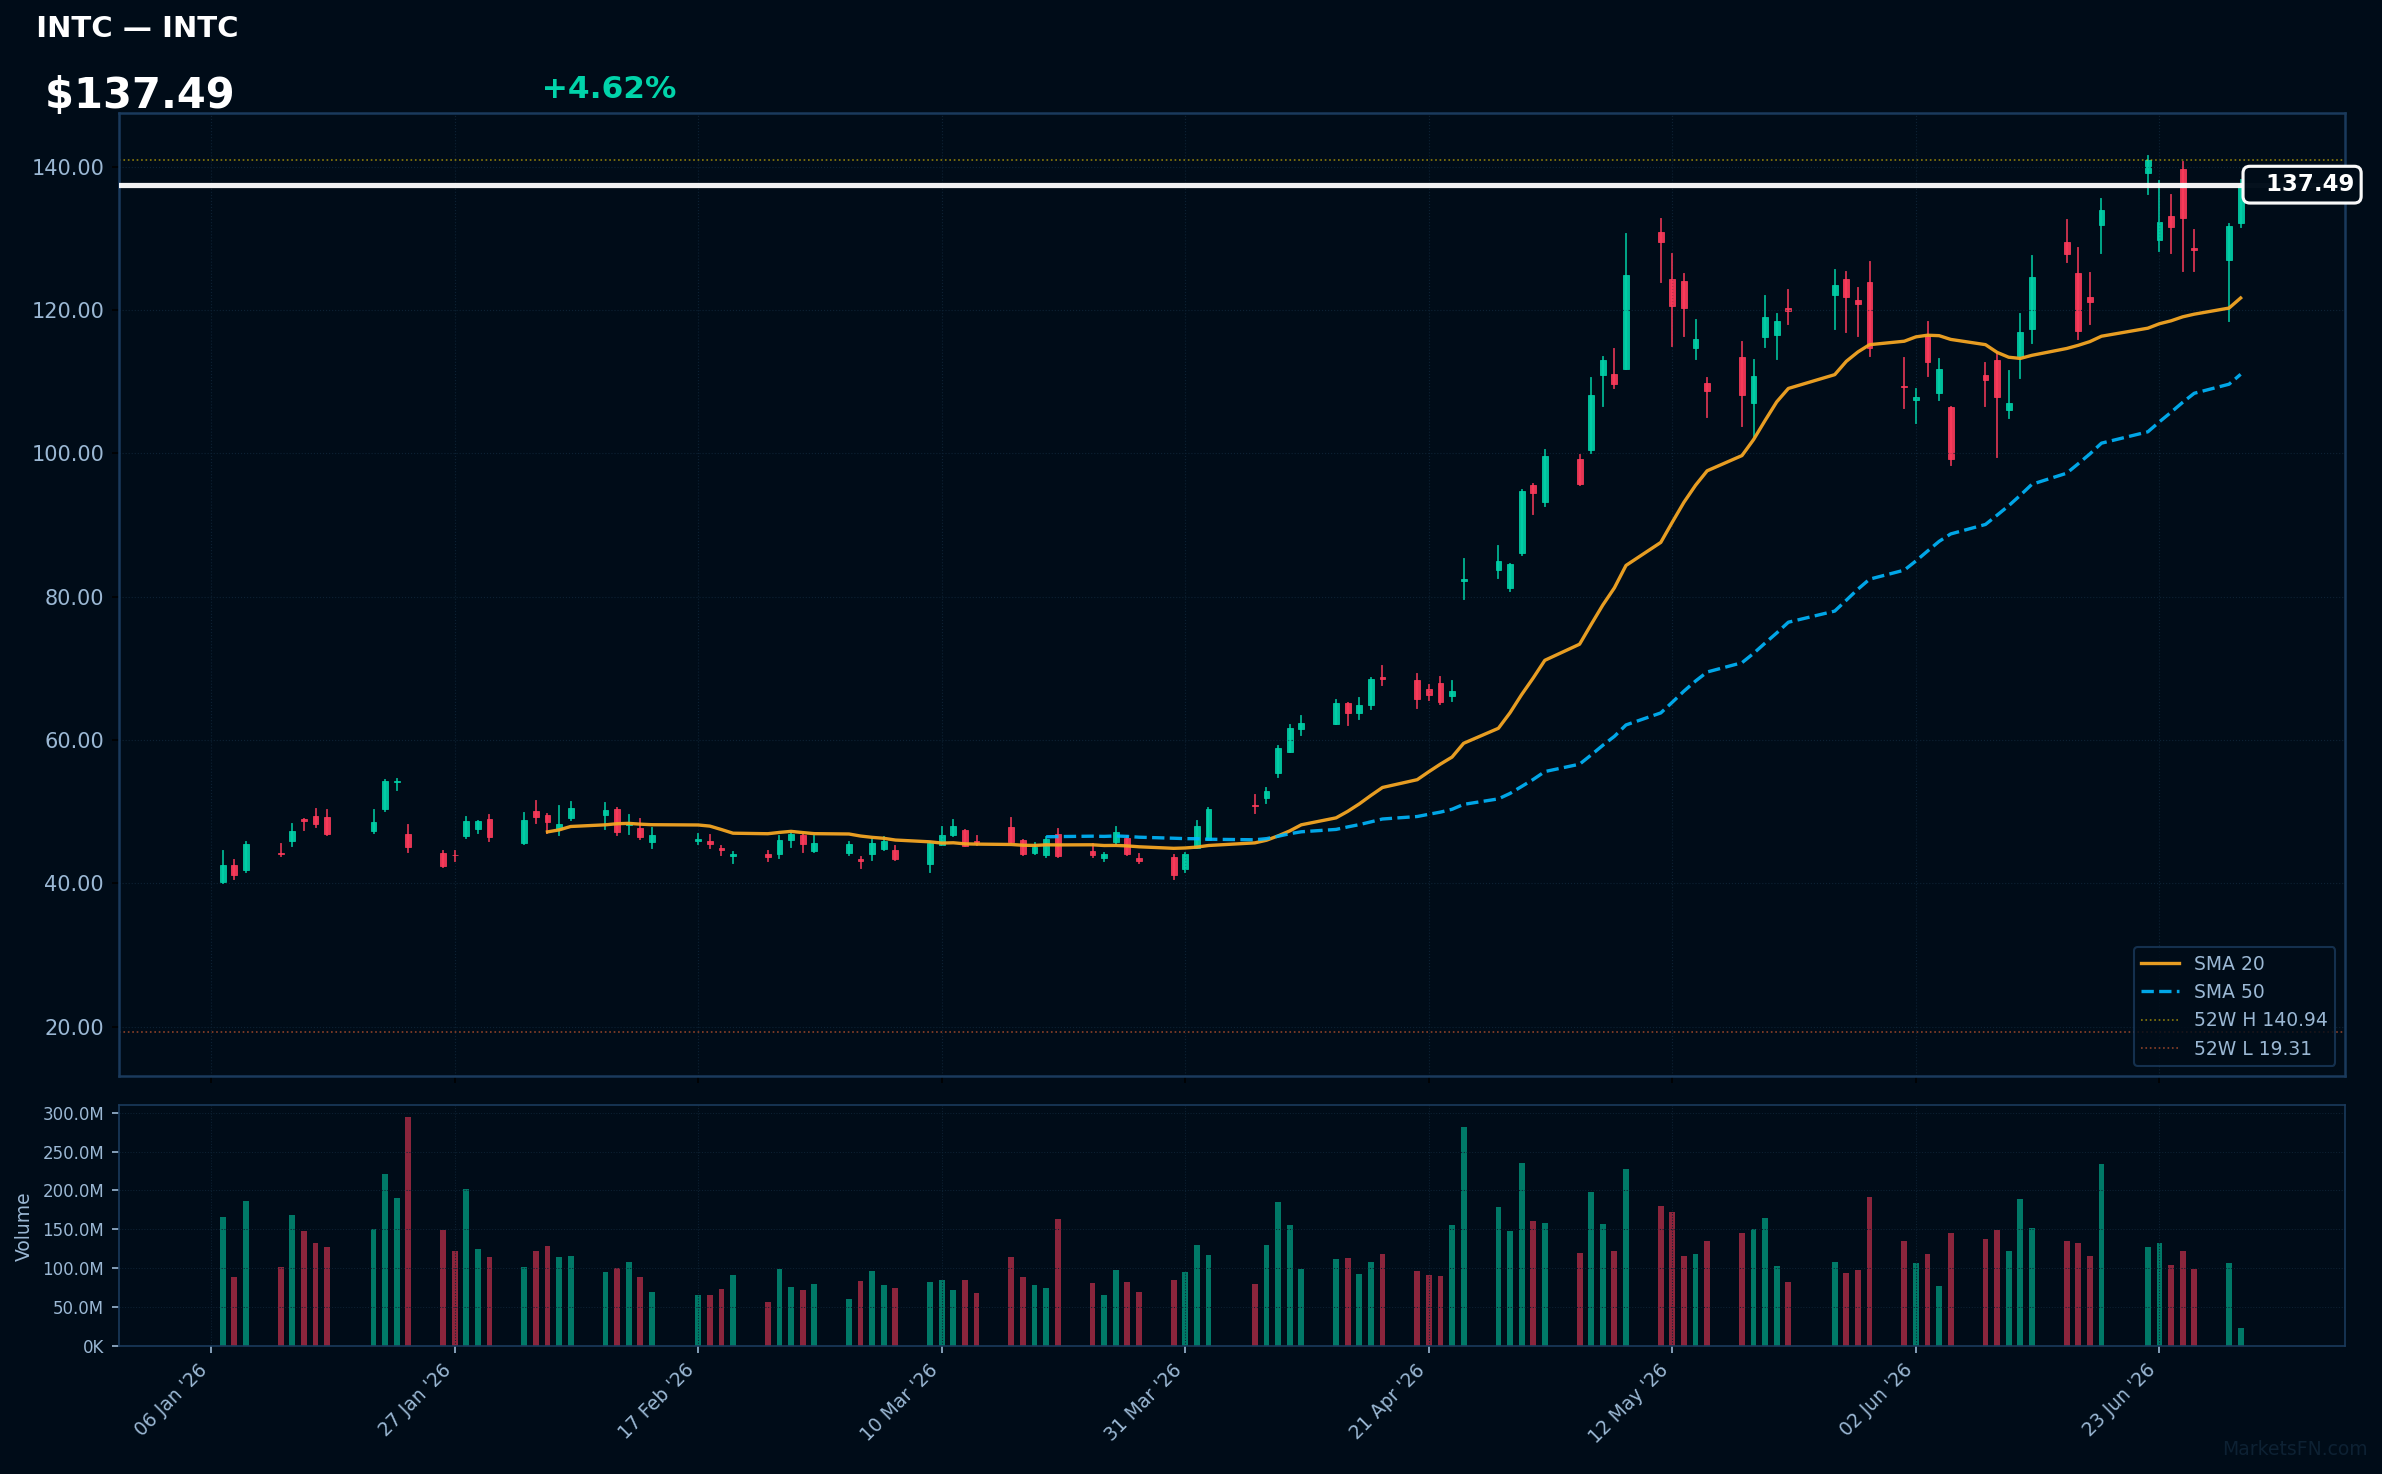This screenshot has width=2382, height=1474.
Task: Click the 200.0M volume axis label
Action: pos(73,1190)
